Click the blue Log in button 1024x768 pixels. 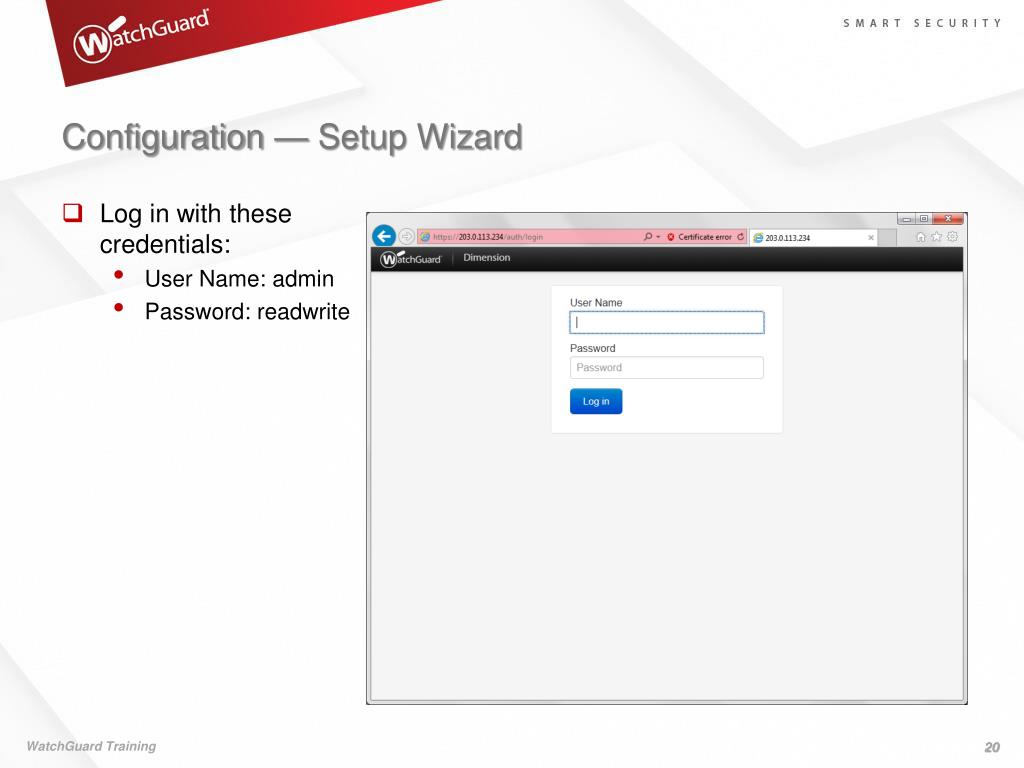point(596,401)
